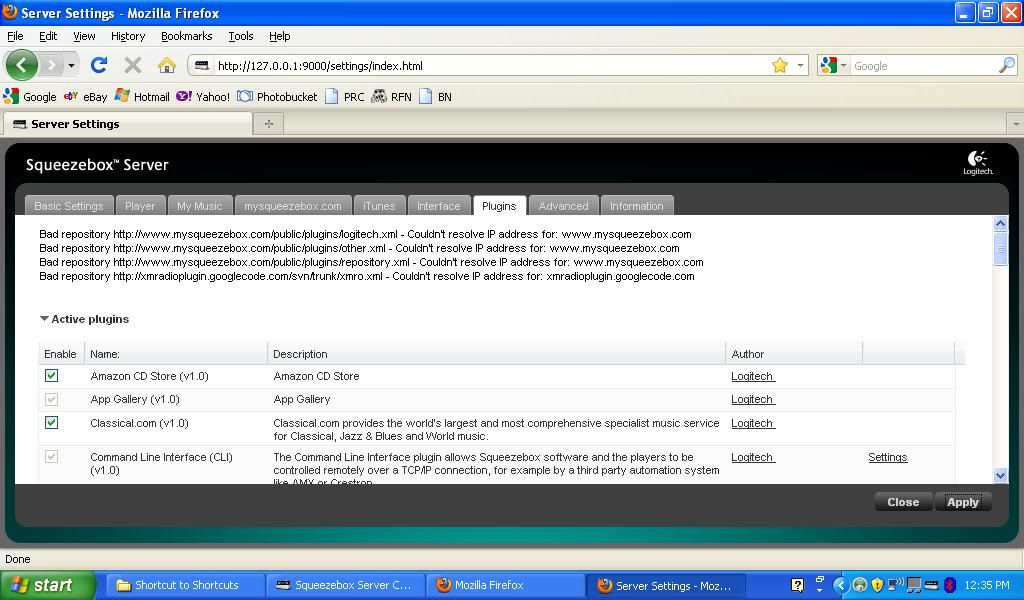This screenshot has width=1024, height=600.
Task: Click the Firefox Back arrow button
Action: 21,66
